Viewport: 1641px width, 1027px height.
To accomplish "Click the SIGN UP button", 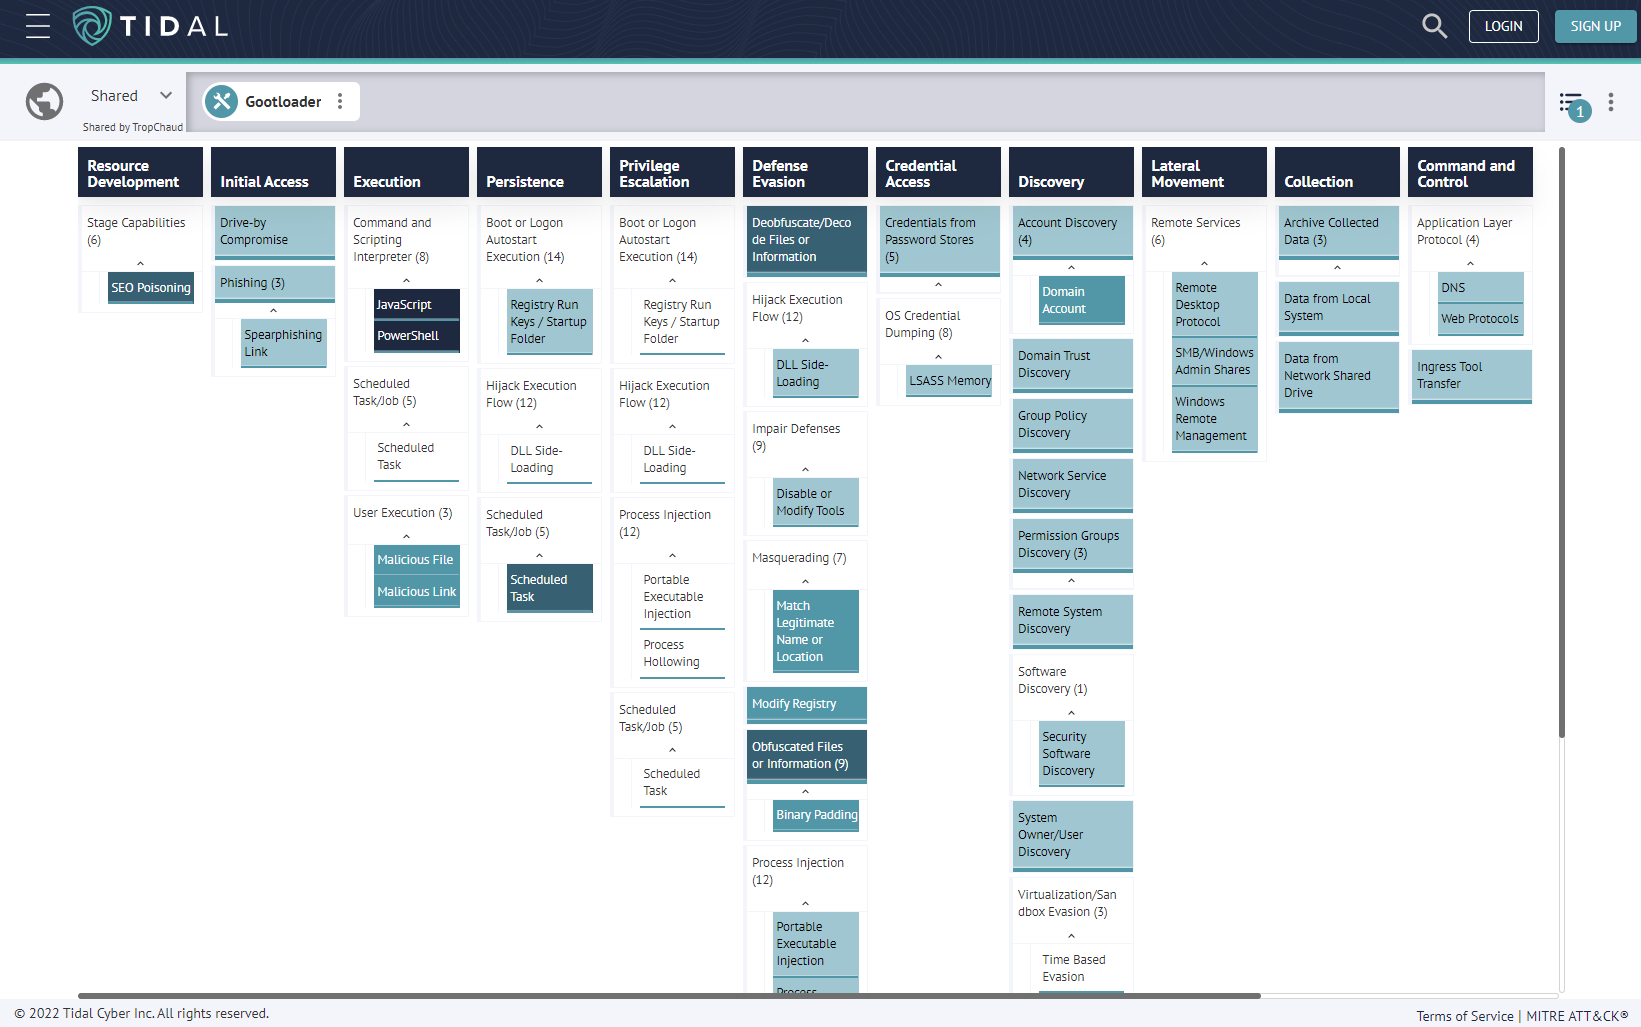I will (x=1595, y=26).
